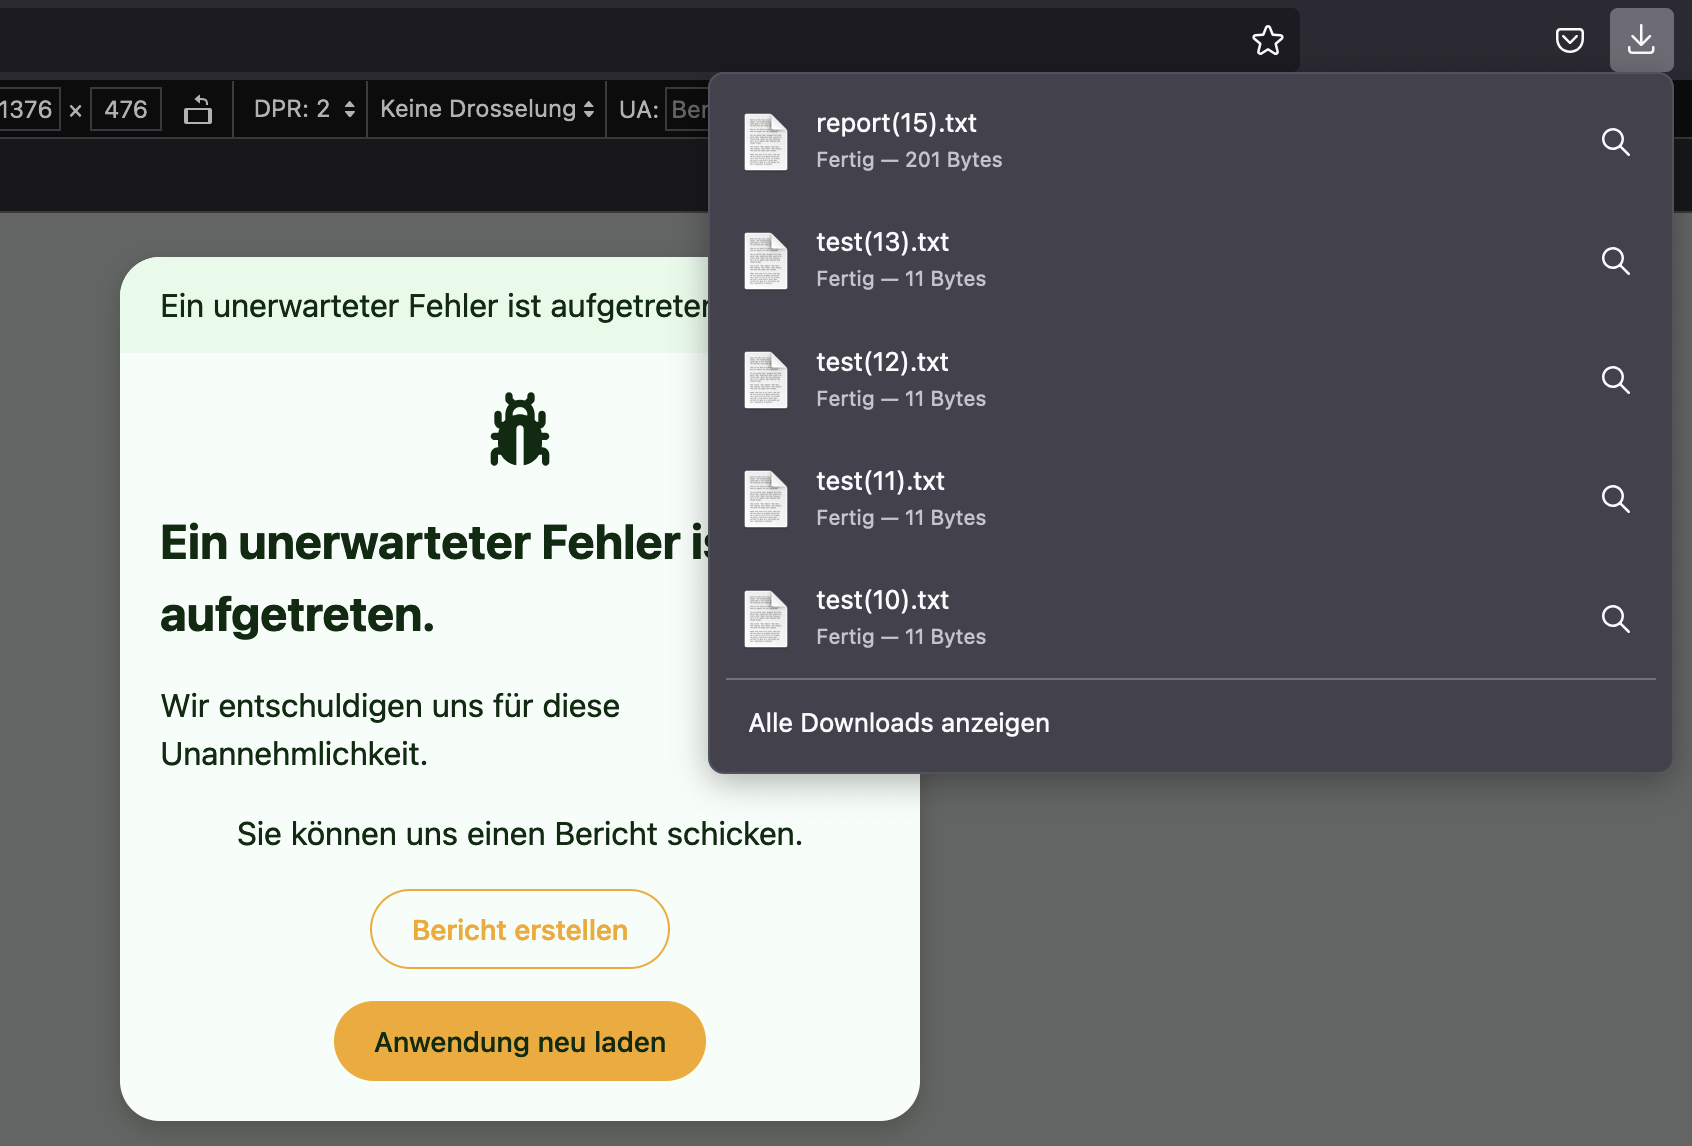The image size is (1692, 1146).
Task: Reveal test(12).txt with its magnifier icon
Action: click(x=1616, y=381)
